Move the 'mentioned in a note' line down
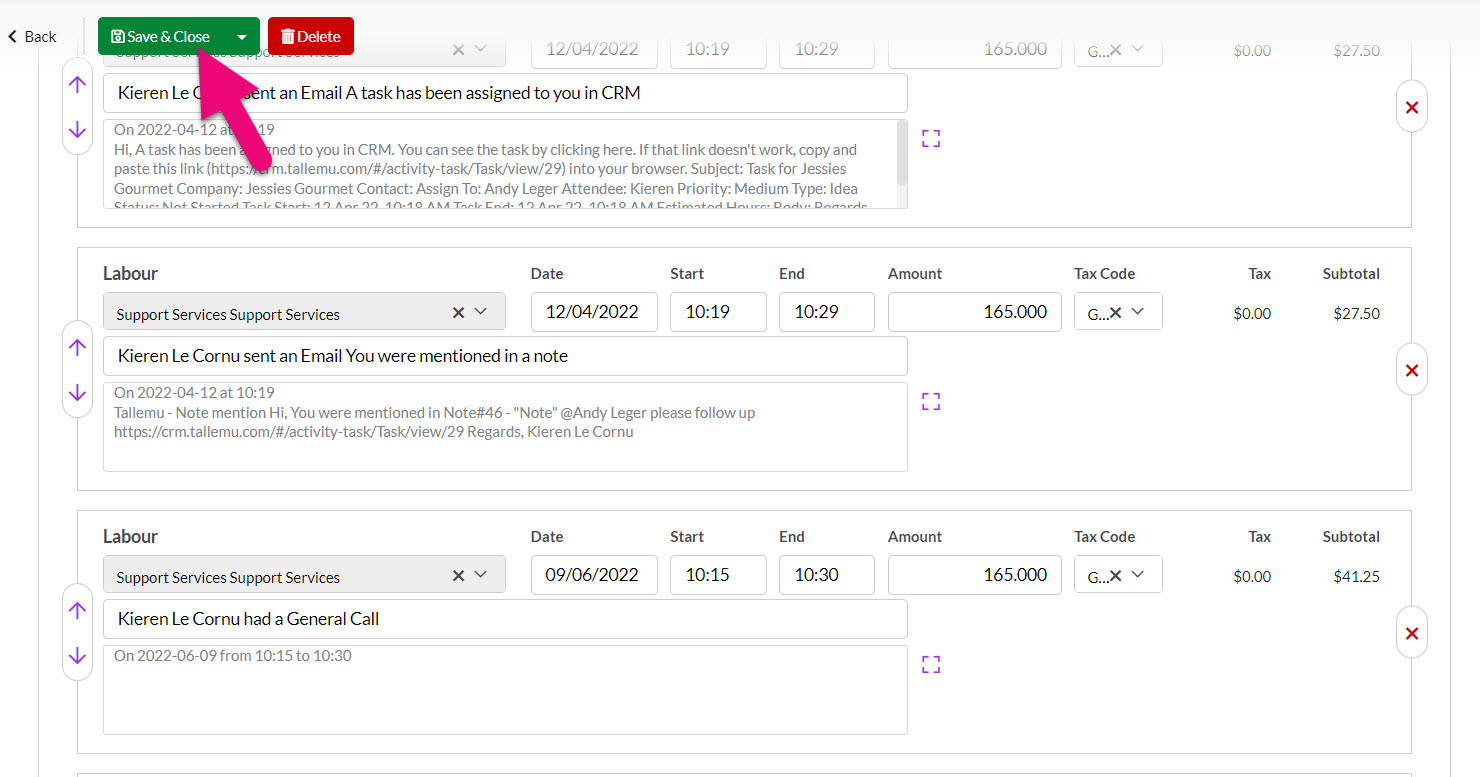 click(x=77, y=393)
